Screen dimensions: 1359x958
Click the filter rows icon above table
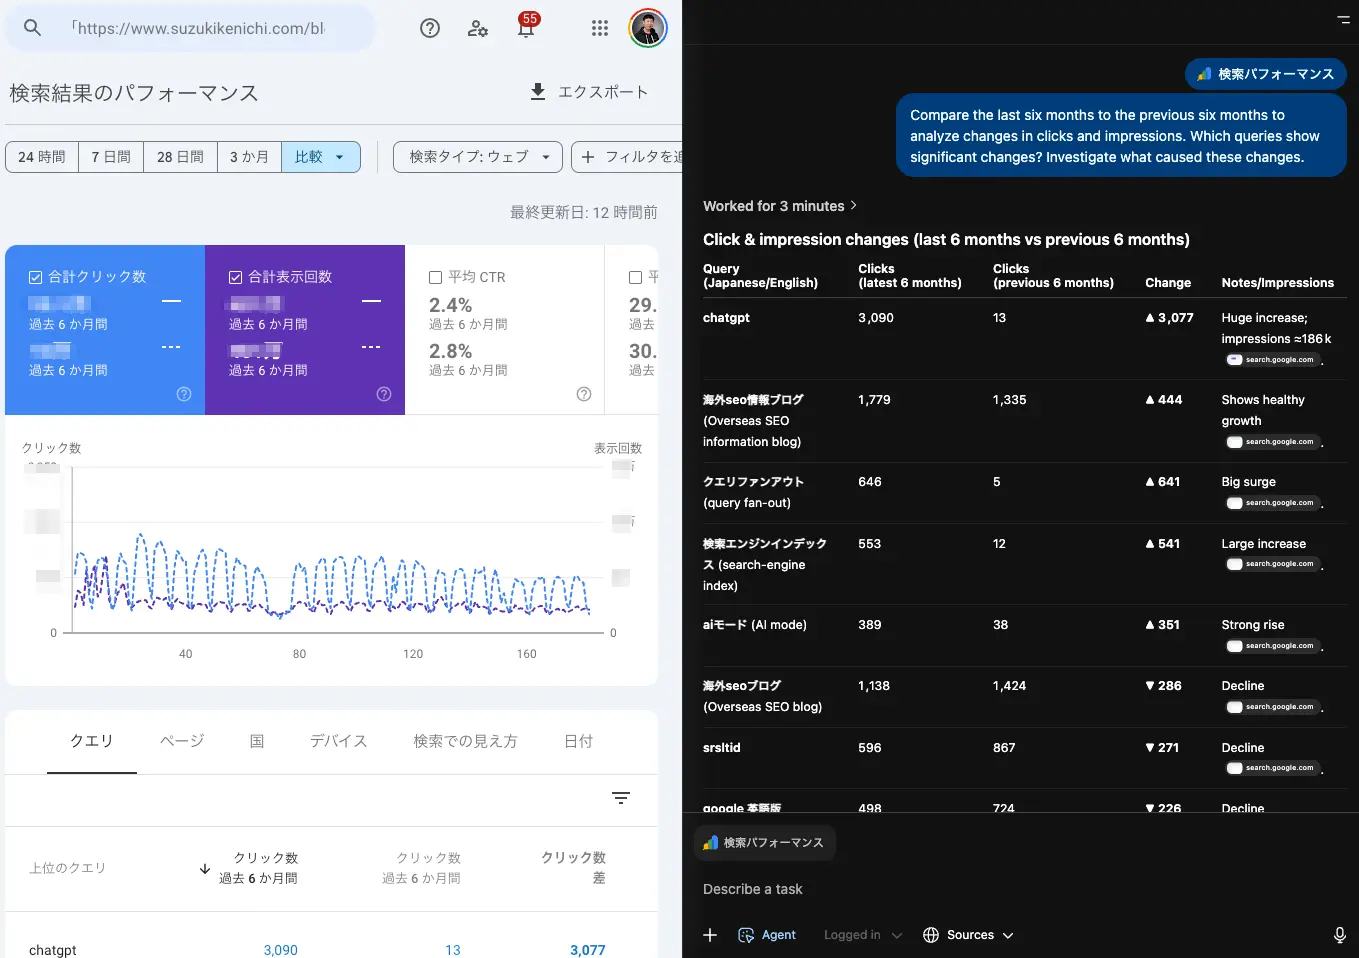(621, 798)
